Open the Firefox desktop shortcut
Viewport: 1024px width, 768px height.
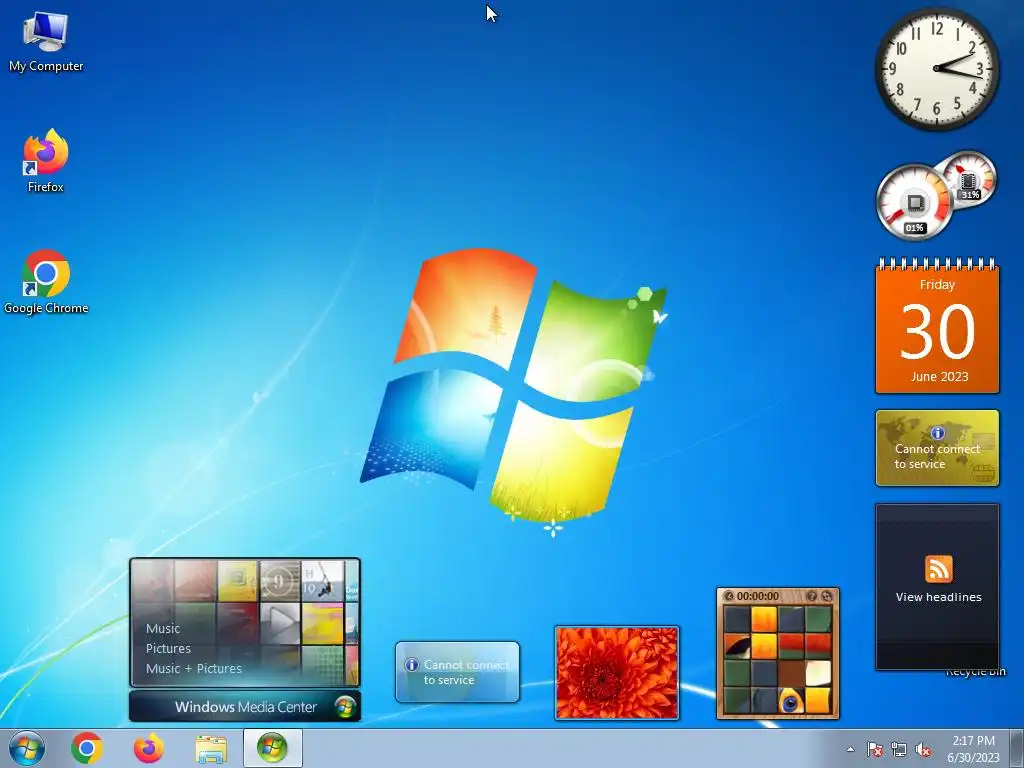(46, 161)
